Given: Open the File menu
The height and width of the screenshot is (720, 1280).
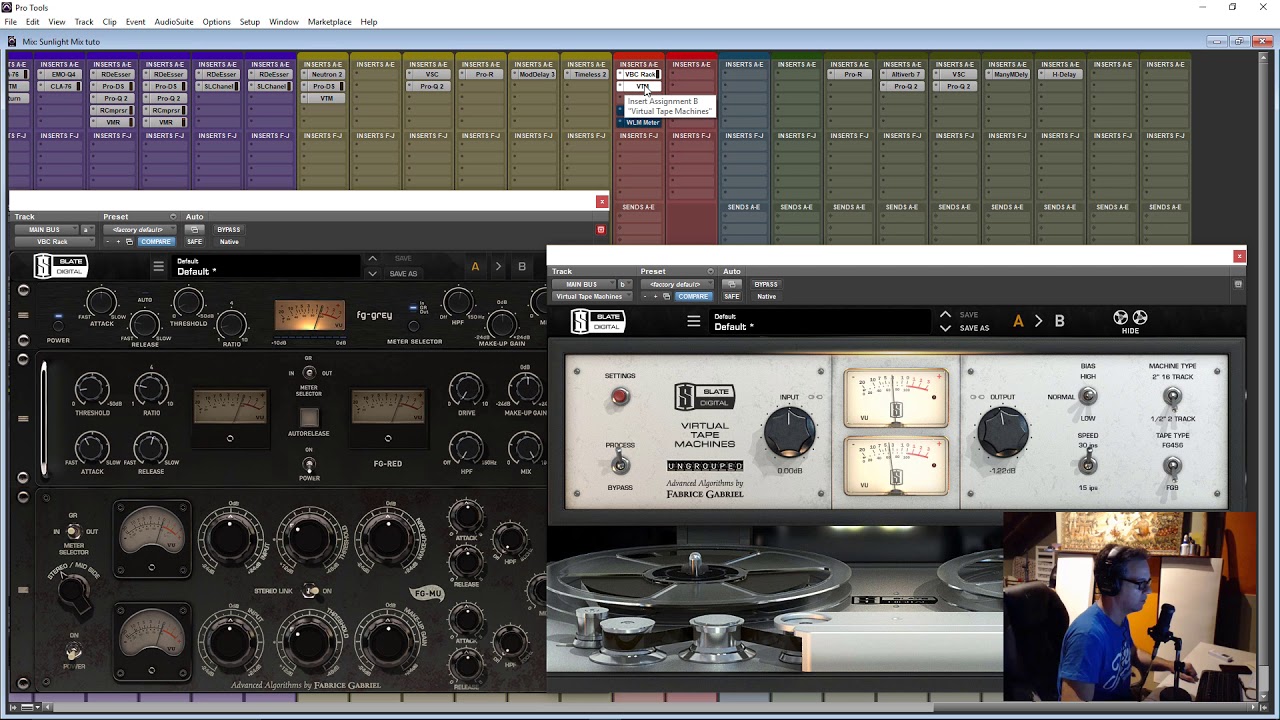Looking at the screenshot, I should pyautogui.click(x=10, y=22).
